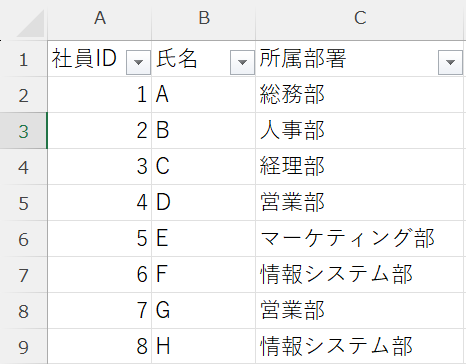Select row 1 header

coord(23,59)
